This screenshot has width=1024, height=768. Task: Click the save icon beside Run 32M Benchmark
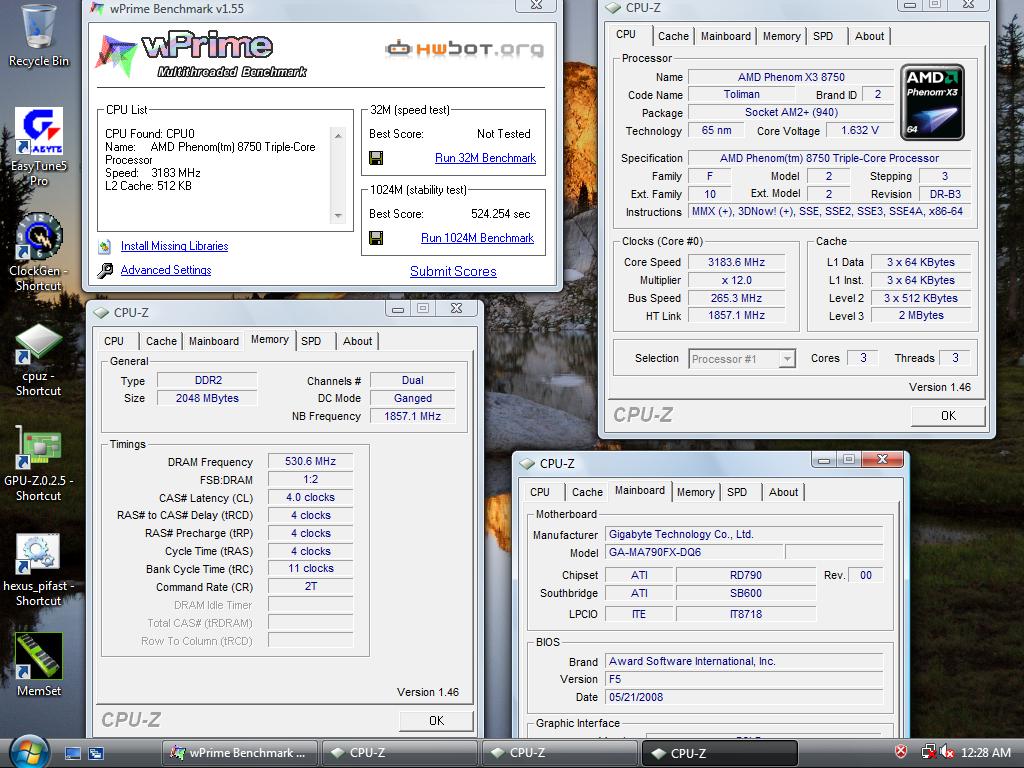coord(376,158)
